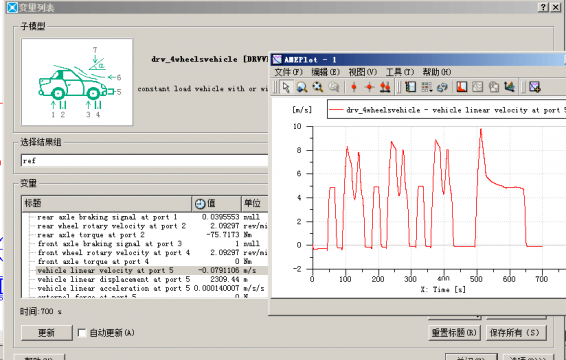The width and height of the screenshot is (566, 360).
Task: Open the 编辑(E) menu in AMEPlot
Action: pyautogui.click(x=326, y=72)
